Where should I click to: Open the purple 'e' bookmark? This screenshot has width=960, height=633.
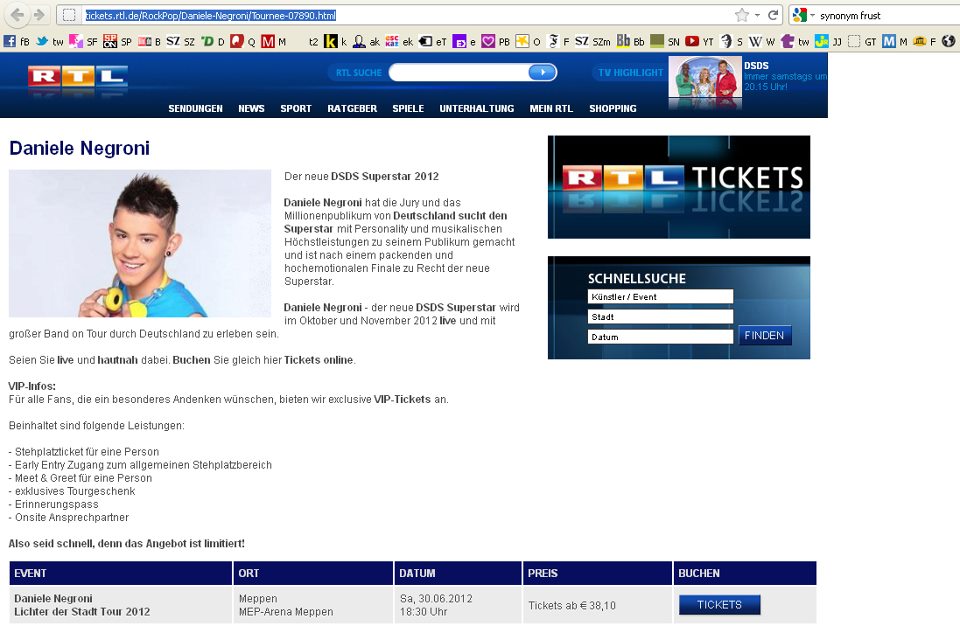(464, 42)
